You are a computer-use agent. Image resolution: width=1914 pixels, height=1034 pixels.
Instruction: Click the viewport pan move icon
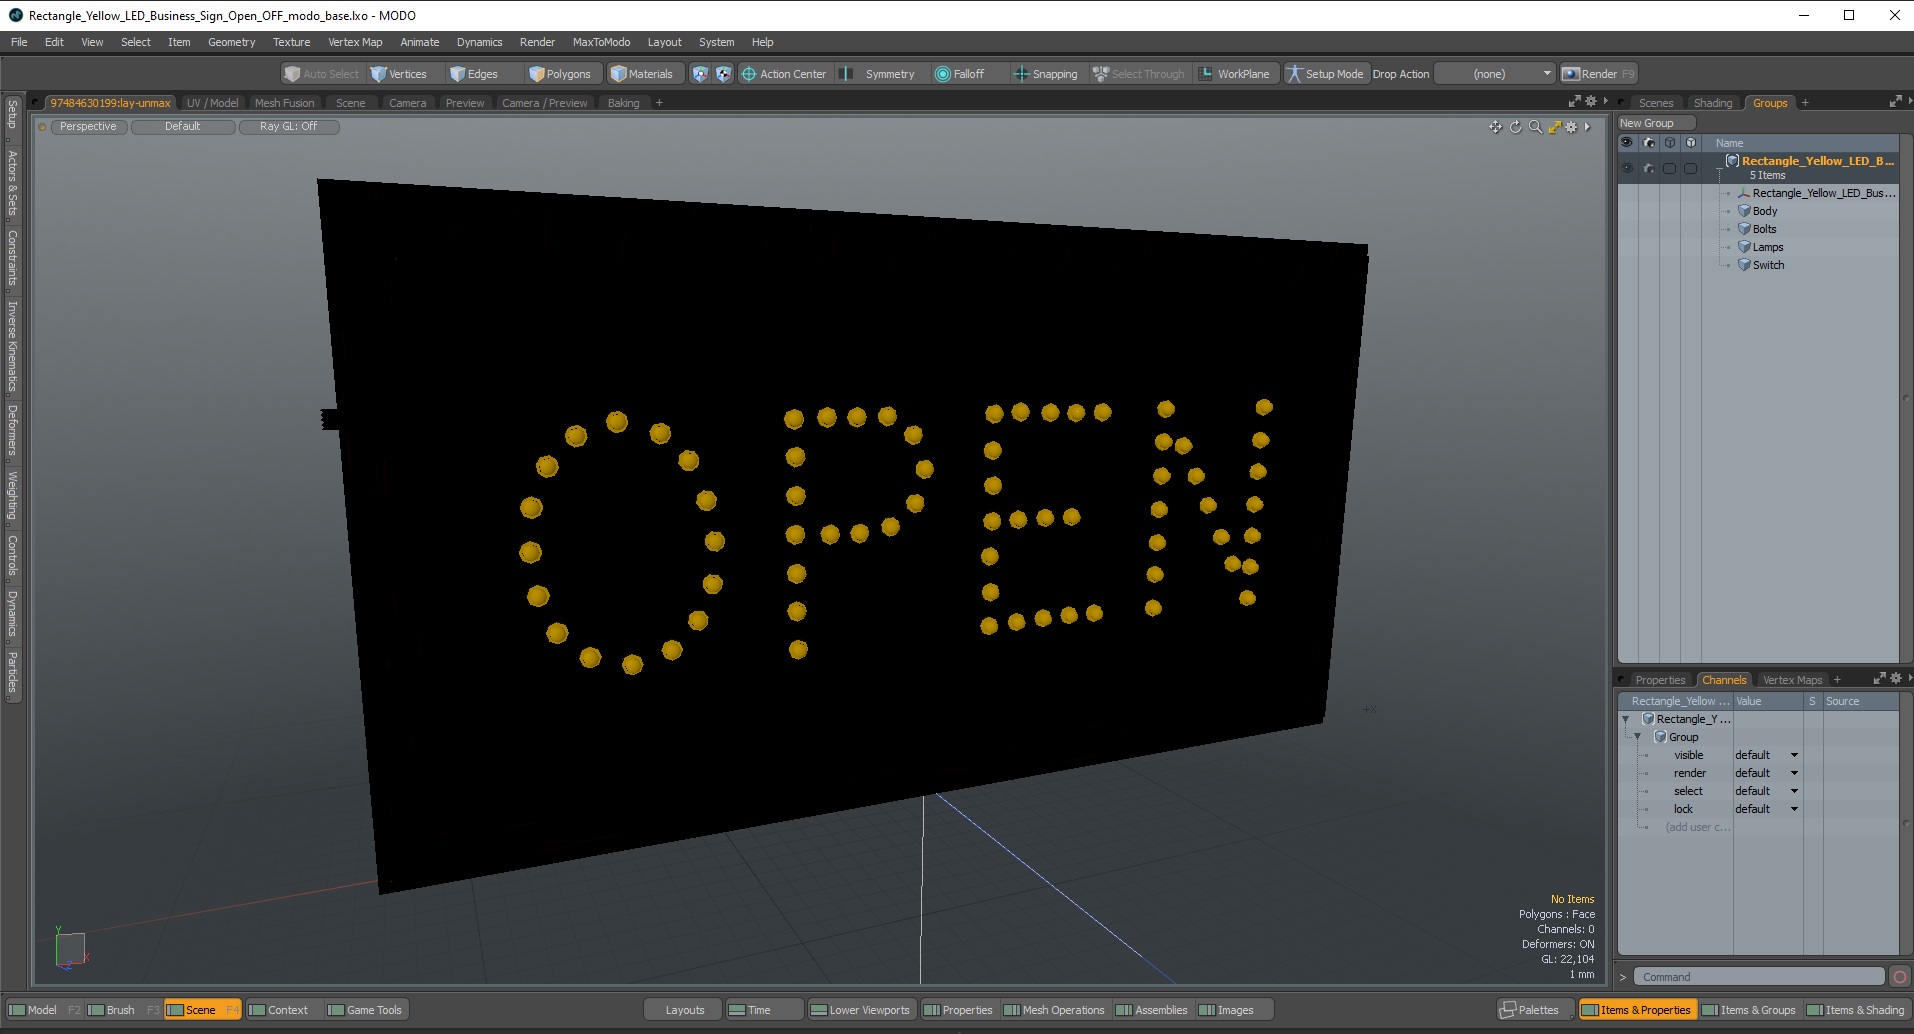1495,127
